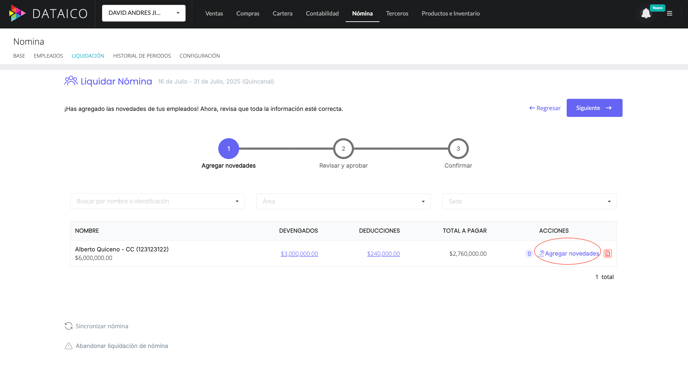Open the notifications bell icon
688x369 pixels.
646,14
